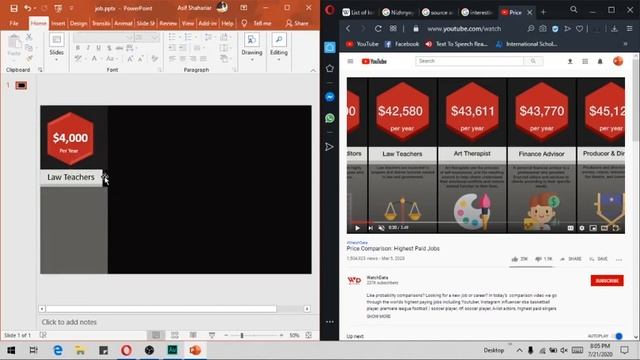Open WhatsApp in Opera sidebar
Image resolution: width=640 pixels, height=360 pixels.
330,118
